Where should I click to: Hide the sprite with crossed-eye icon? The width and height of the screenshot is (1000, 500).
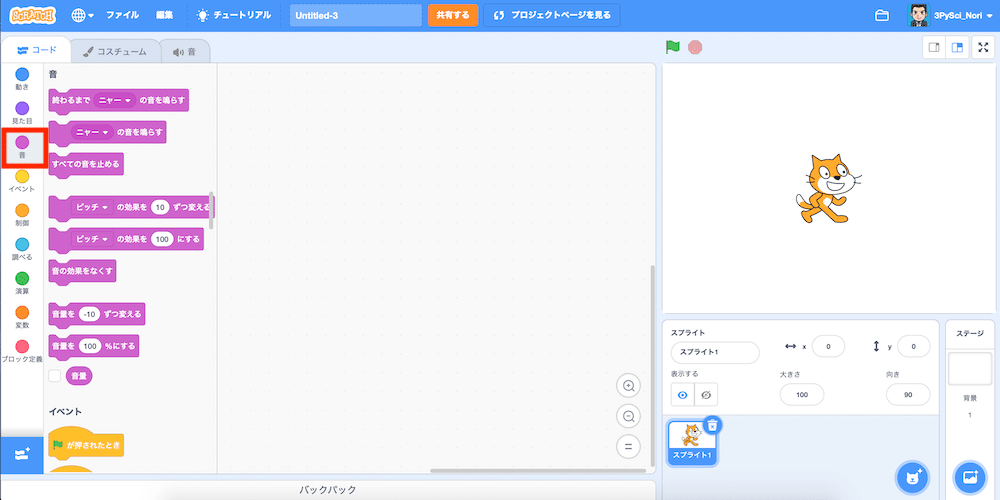pyautogui.click(x=706, y=395)
